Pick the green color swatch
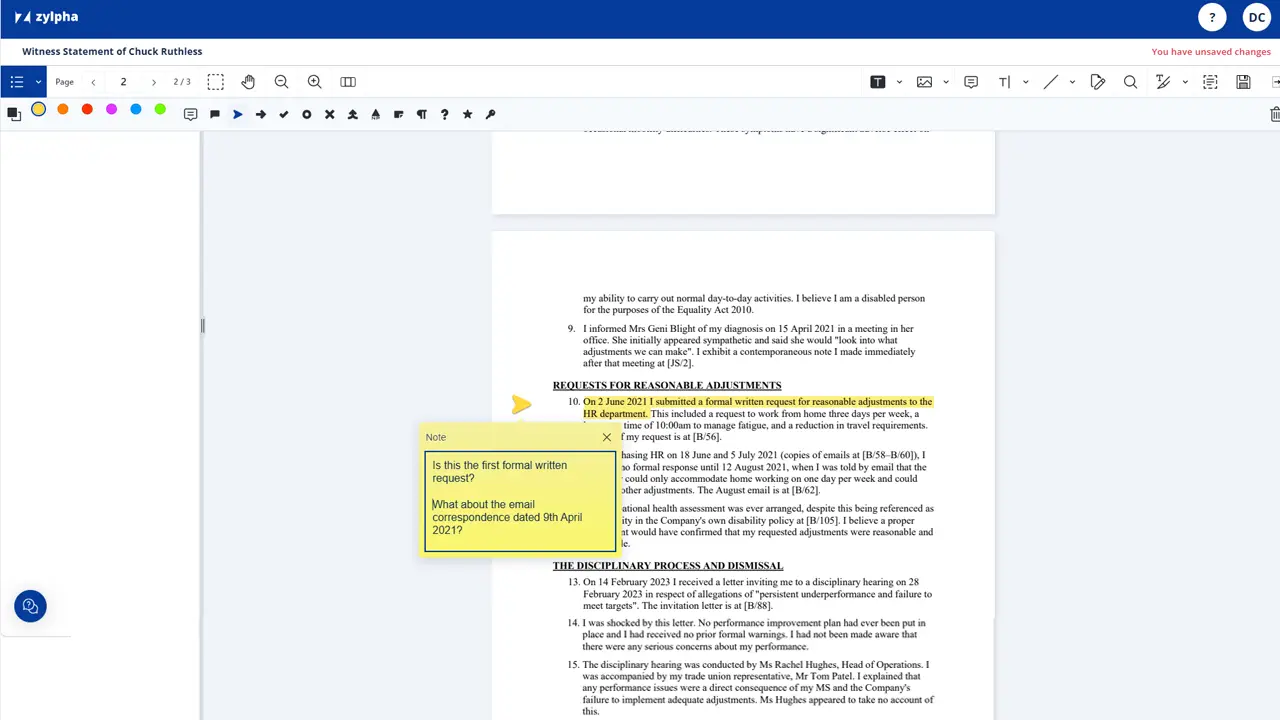Viewport: 1280px width, 720px height. point(160,109)
